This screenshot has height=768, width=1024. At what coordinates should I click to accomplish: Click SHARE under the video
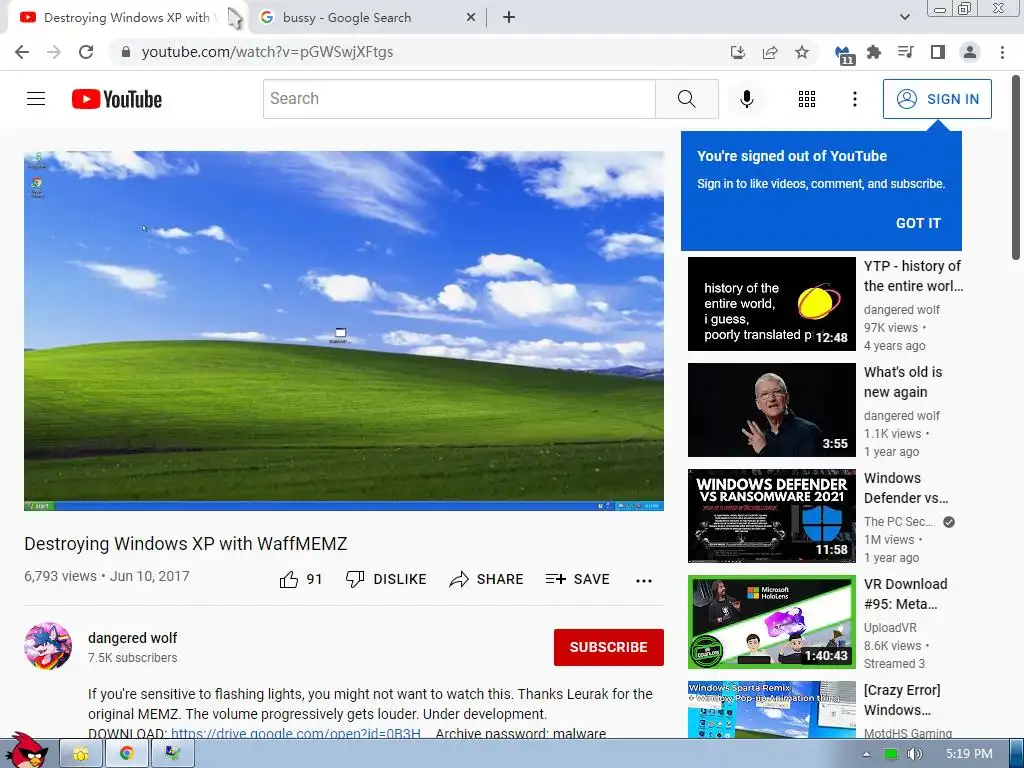click(x=487, y=579)
